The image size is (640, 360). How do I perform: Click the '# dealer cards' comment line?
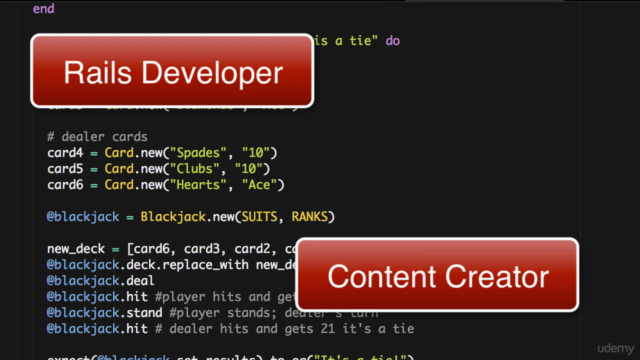(97, 137)
